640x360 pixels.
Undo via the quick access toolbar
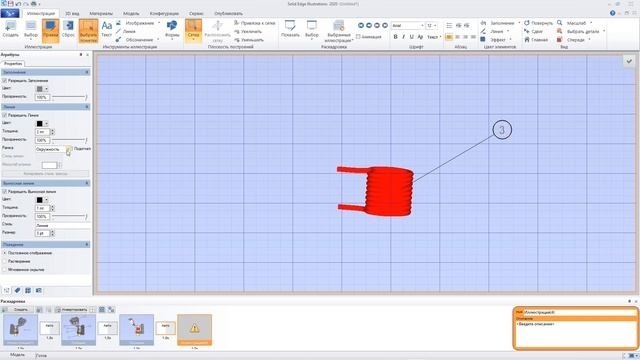(18, 4)
